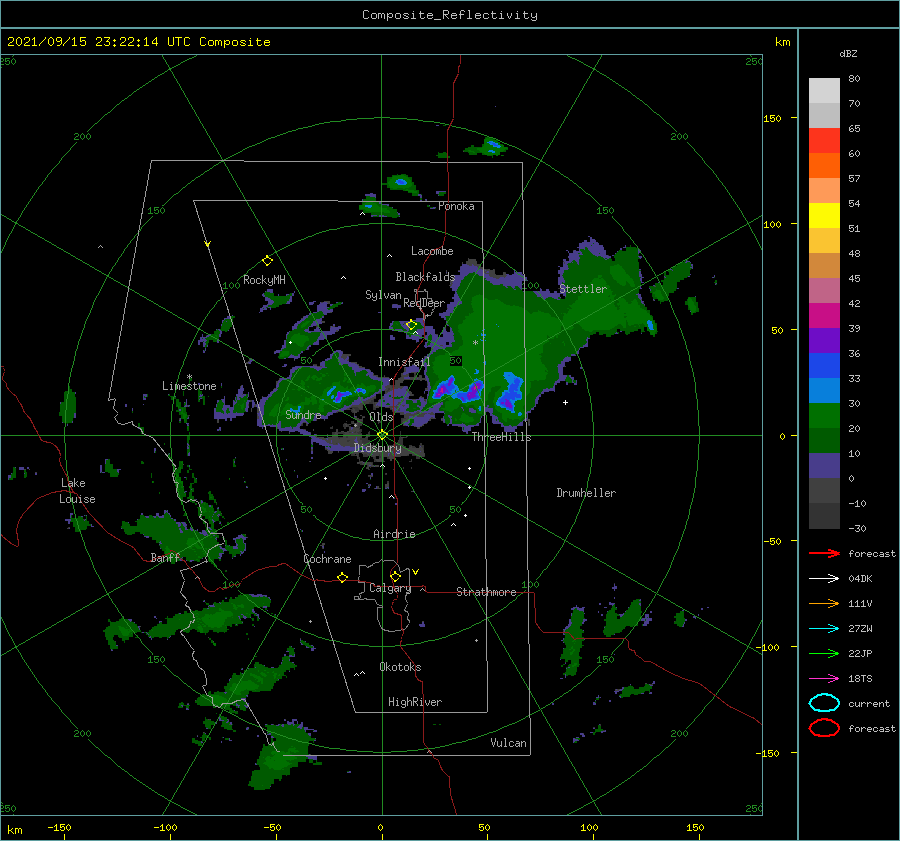
Task: Click the Limestone label
Action: click(x=189, y=386)
